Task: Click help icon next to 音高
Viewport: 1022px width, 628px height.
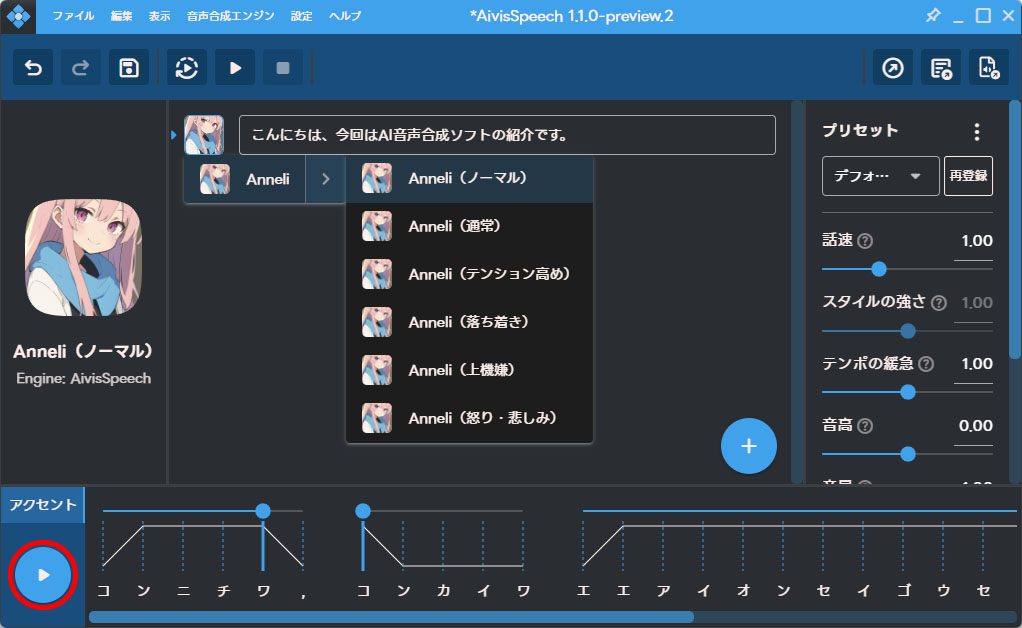Action: [865, 426]
